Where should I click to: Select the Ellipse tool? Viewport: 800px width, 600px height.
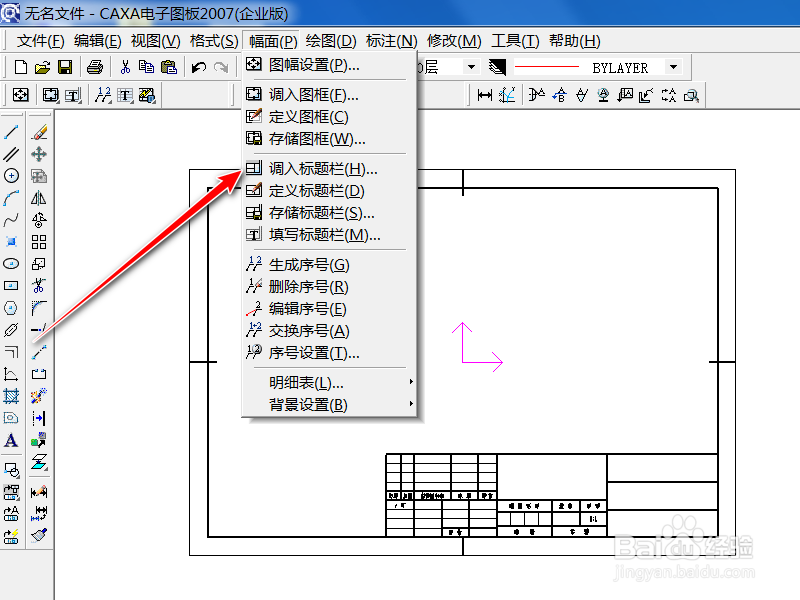(12, 263)
